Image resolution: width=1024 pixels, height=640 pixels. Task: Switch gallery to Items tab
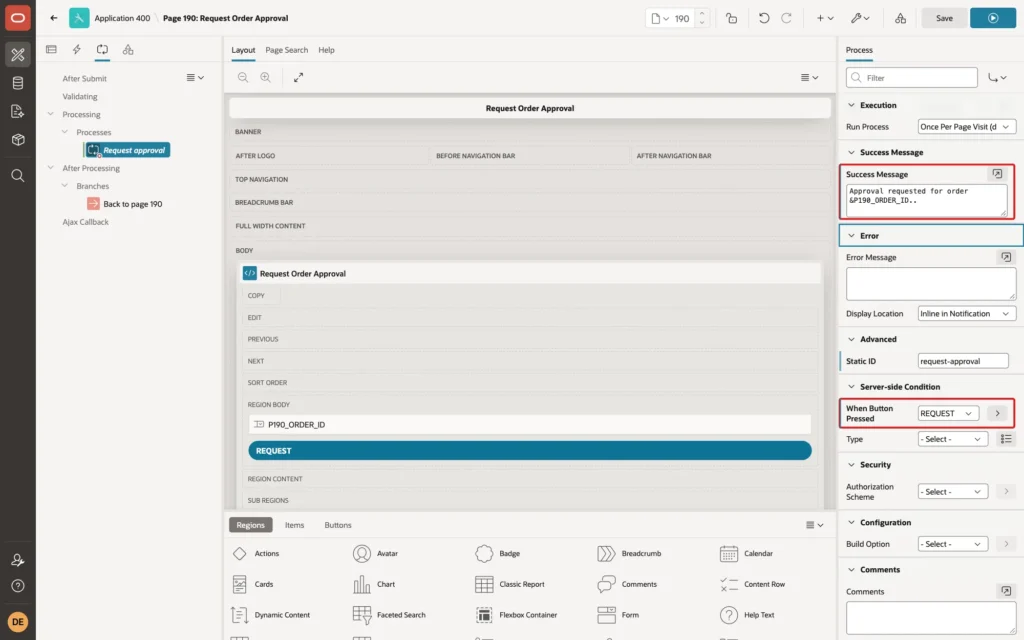295,525
